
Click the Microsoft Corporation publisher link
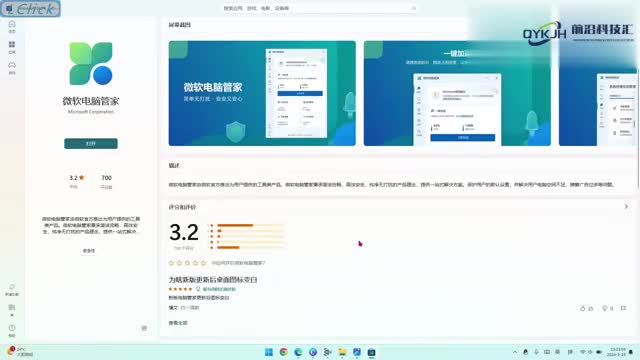91,111
